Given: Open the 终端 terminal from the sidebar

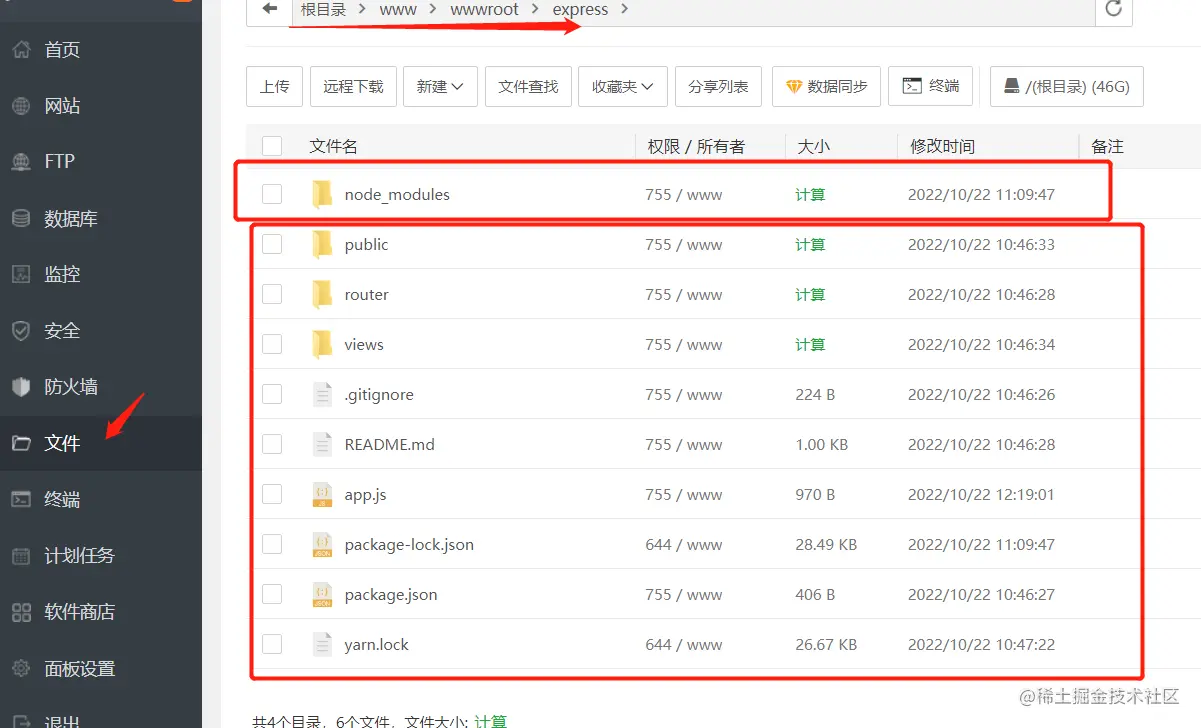Looking at the screenshot, I should [60, 499].
